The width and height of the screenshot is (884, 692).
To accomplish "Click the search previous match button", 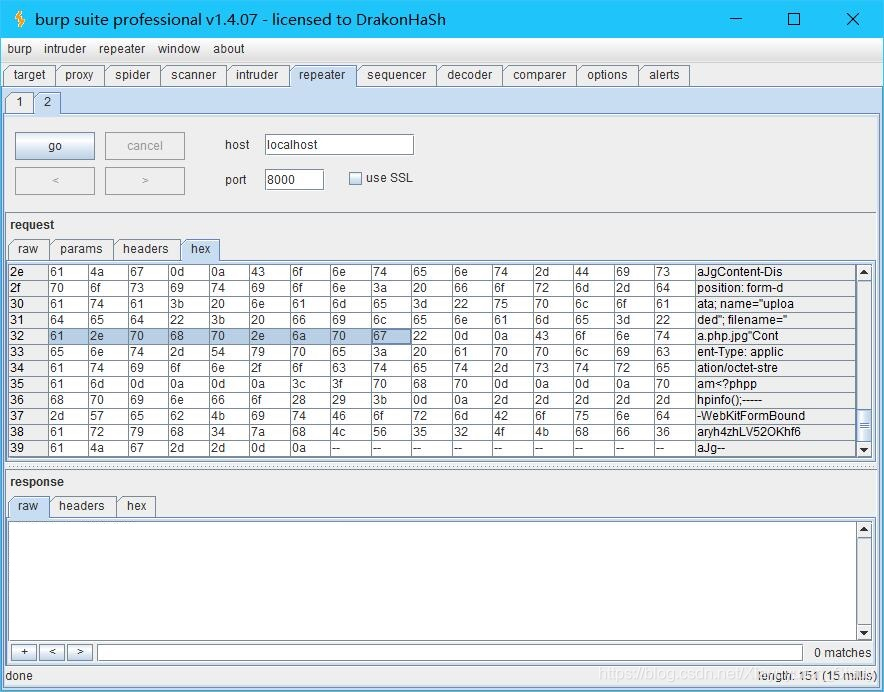I will point(52,652).
